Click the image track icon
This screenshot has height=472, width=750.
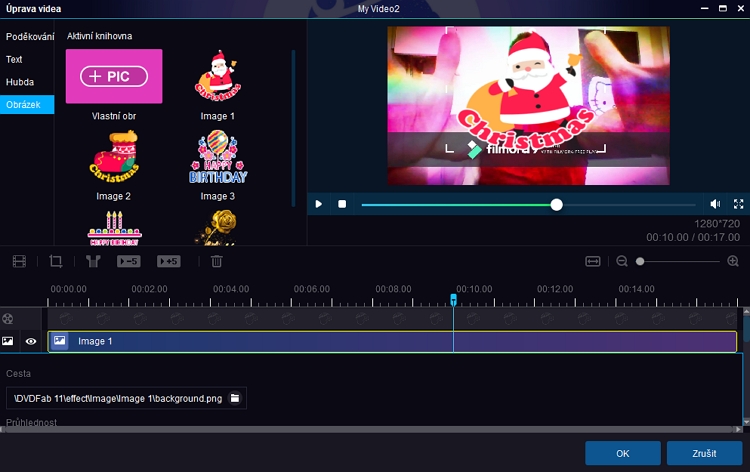pos(8,341)
